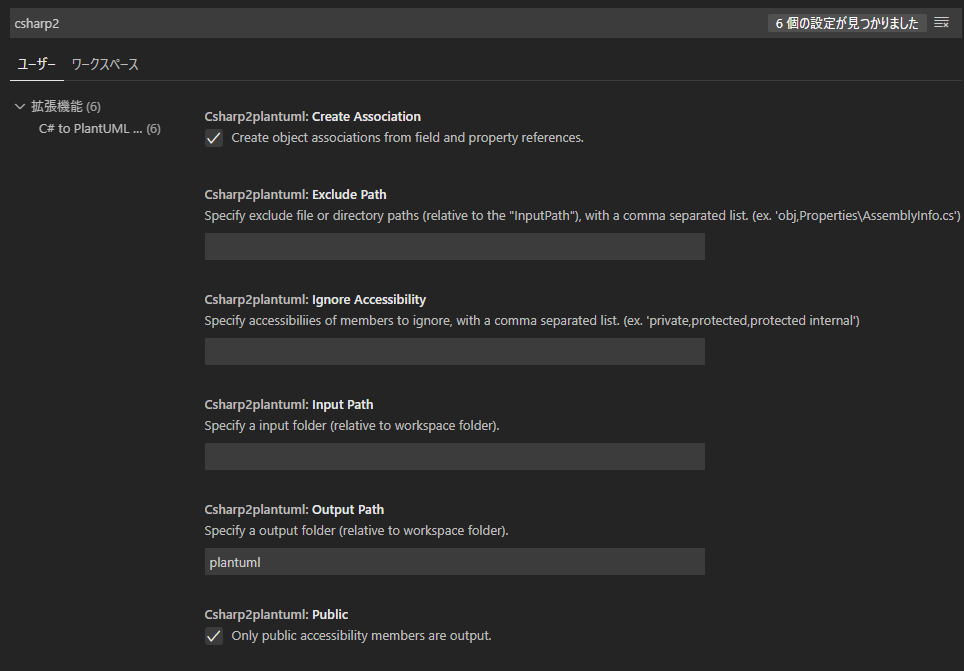This screenshot has height=671, width=964.
Task: Click 'Specify a input folder' description
Action: [352, 426]
